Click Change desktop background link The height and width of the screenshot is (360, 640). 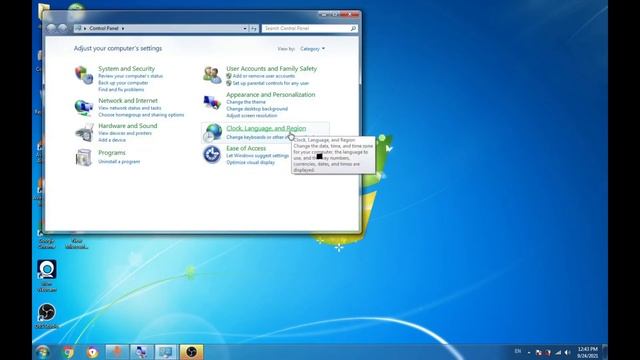pos(257,109)
